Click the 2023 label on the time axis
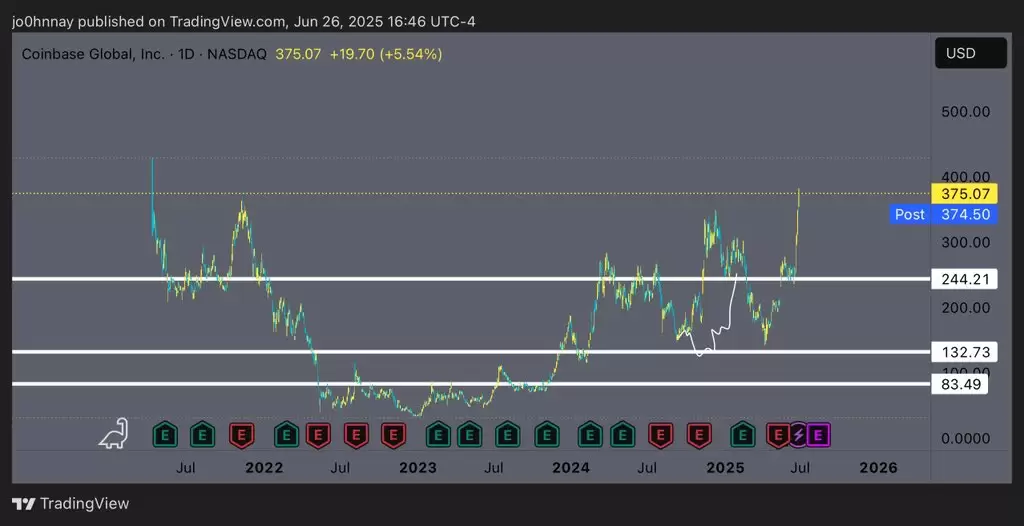Screen dimensions: 1024x526 418,468
